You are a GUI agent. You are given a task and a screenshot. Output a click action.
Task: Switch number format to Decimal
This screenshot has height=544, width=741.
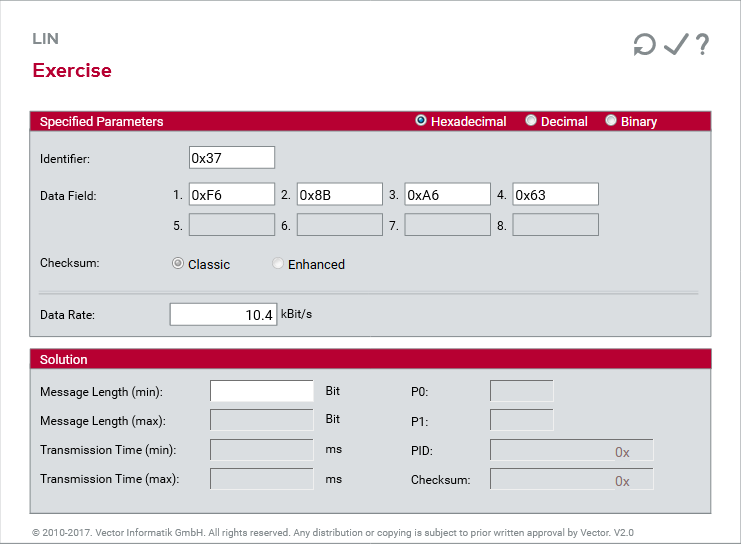tap(531, 121)
